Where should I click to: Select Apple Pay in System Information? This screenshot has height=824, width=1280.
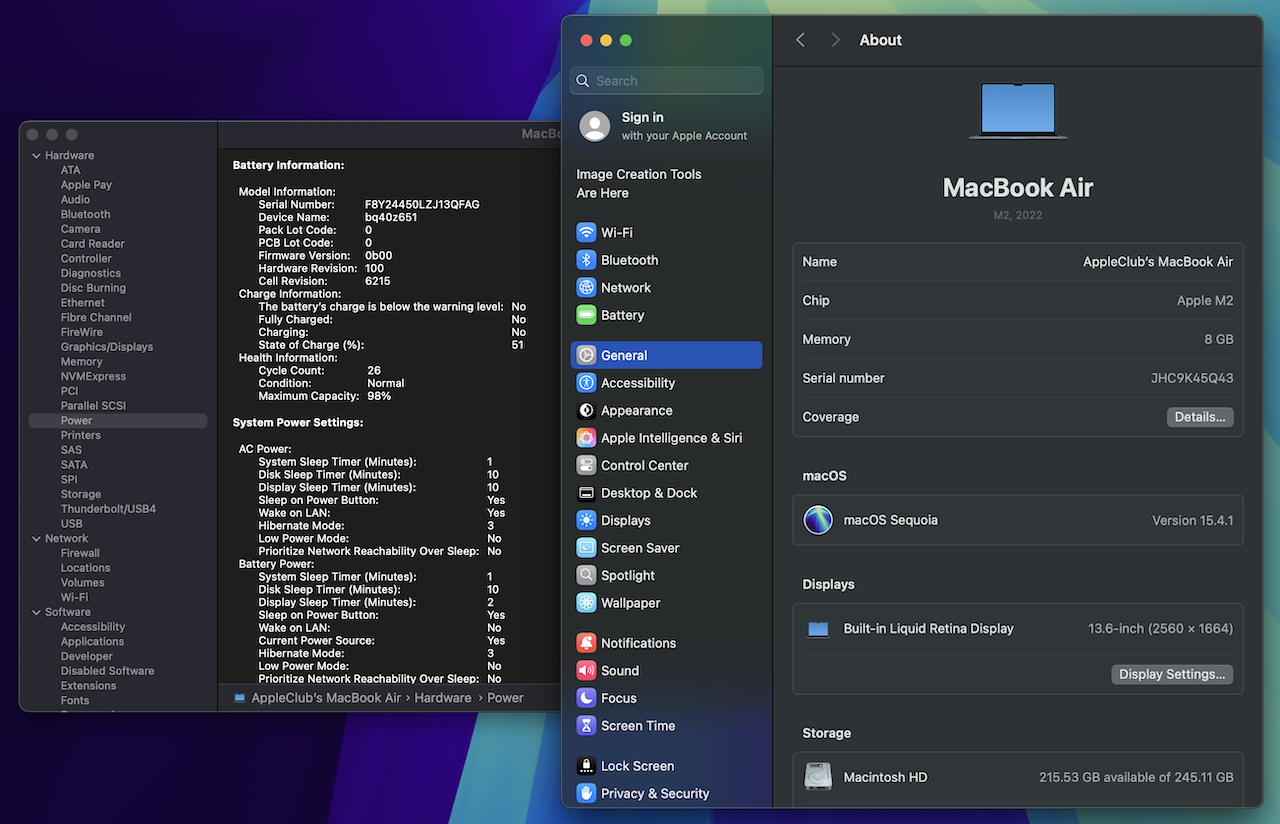pyautogui.click(x=86, y=185)
